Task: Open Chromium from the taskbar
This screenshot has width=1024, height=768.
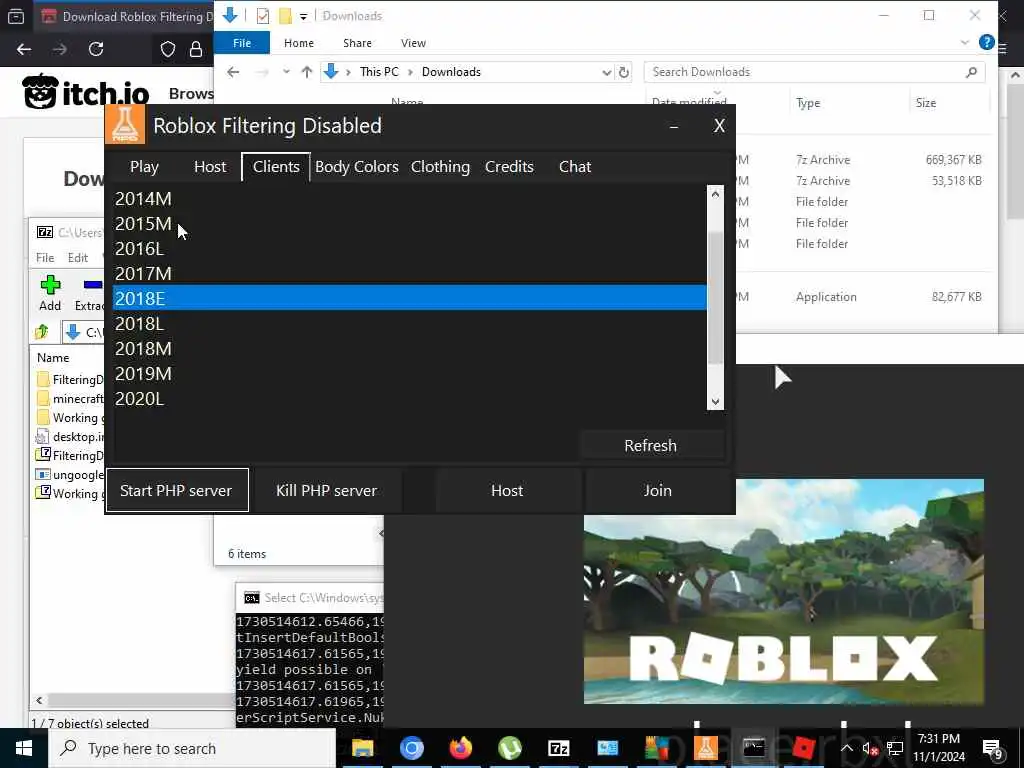Action: (411, 748)
